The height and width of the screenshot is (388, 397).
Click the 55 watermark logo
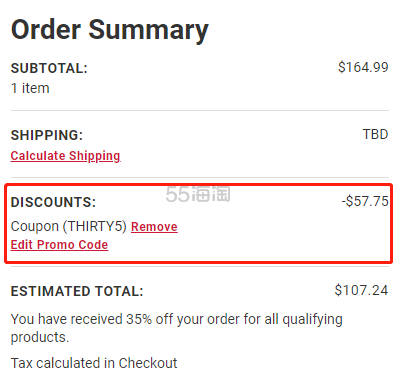click(198, 194)
